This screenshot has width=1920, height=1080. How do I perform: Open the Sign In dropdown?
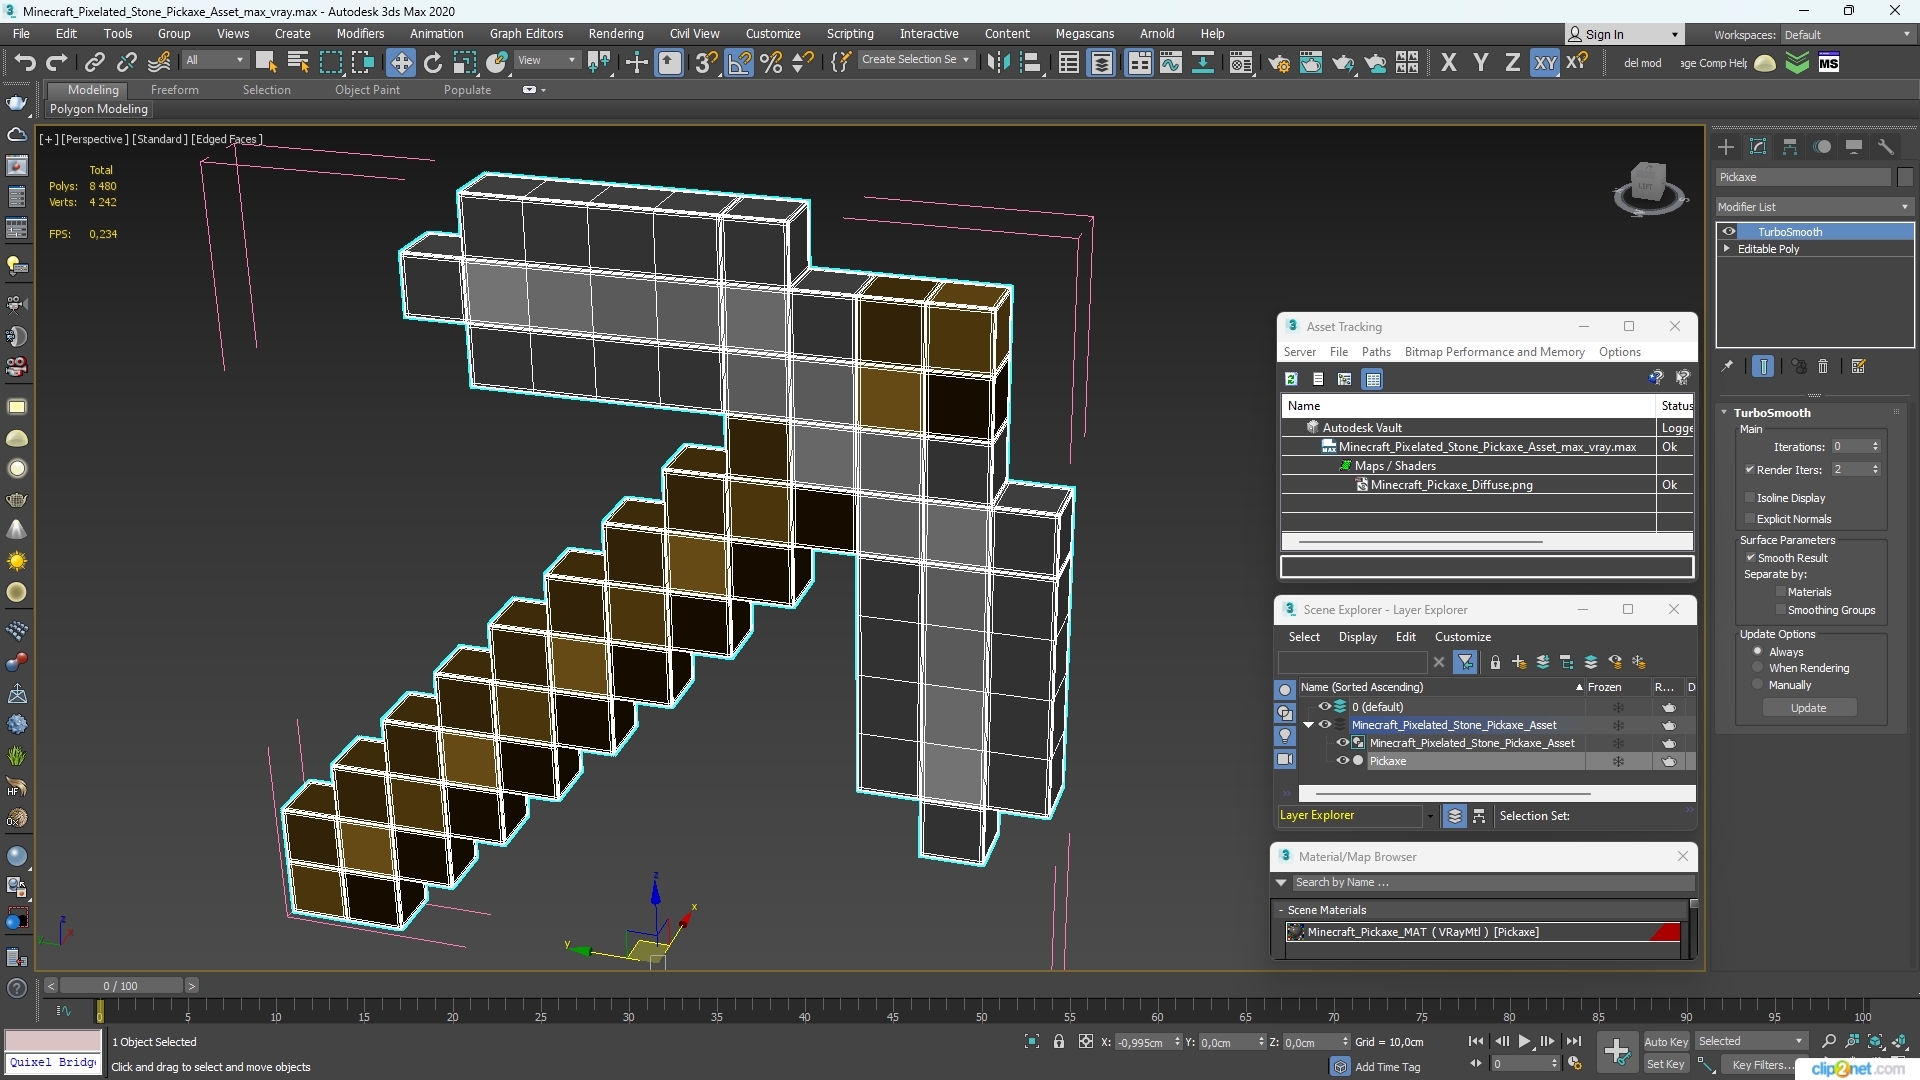coord(1625,34)
